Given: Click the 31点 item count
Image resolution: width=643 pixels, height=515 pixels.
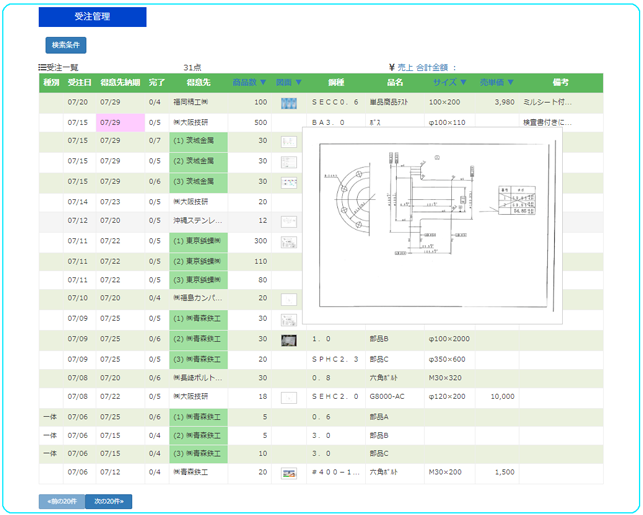Looking at the screenshot, I should [x=192, y=68].
